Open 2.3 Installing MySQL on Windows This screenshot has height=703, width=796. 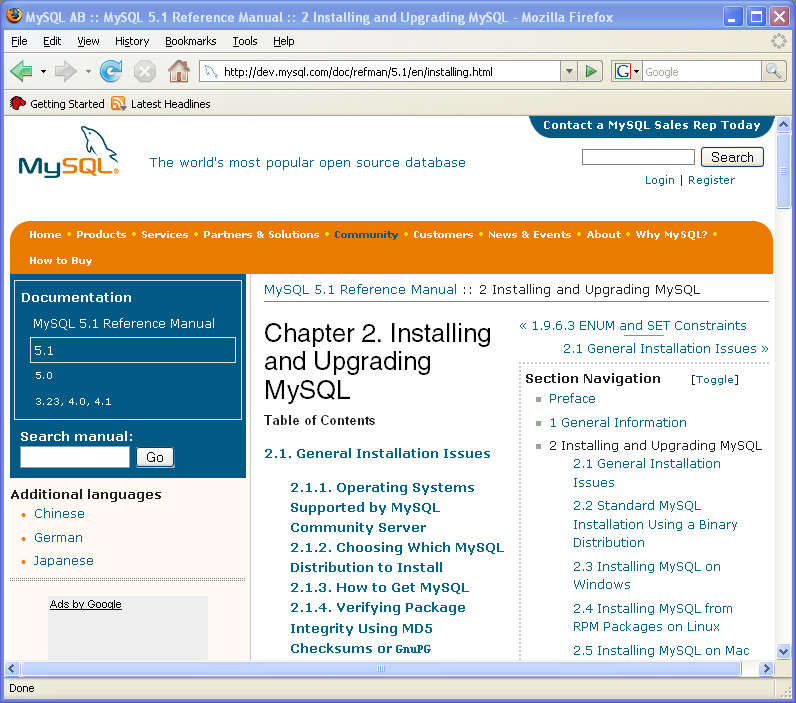(647, 575)
